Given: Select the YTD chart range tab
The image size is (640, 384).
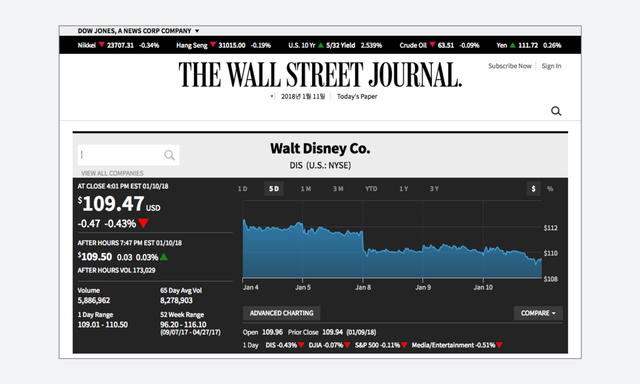Looking at the screenshot, I should pos(371,189).
